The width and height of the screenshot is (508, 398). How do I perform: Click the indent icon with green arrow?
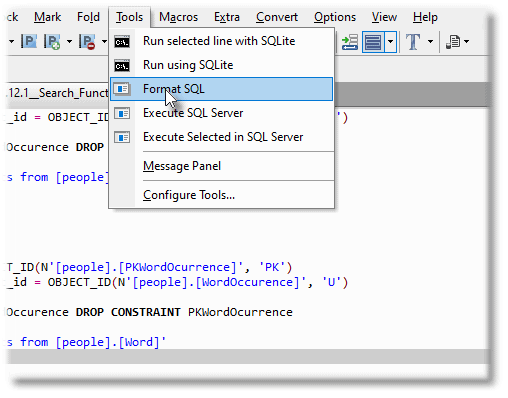click(349, 42)
